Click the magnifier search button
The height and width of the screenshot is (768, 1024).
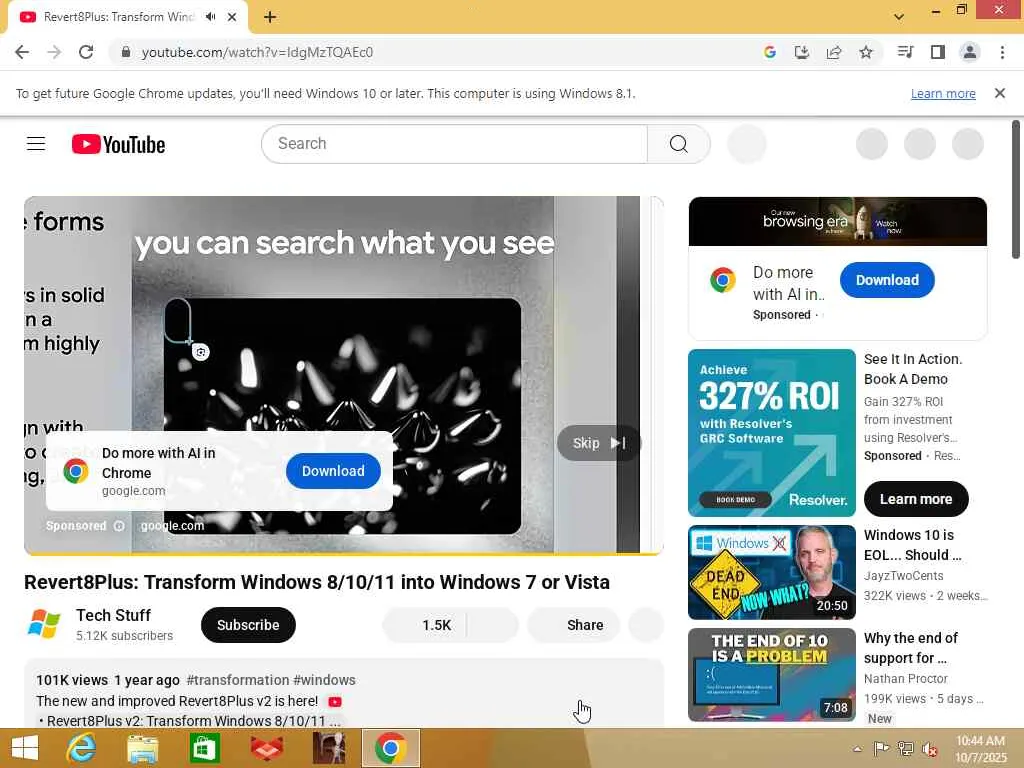[679, 144]
